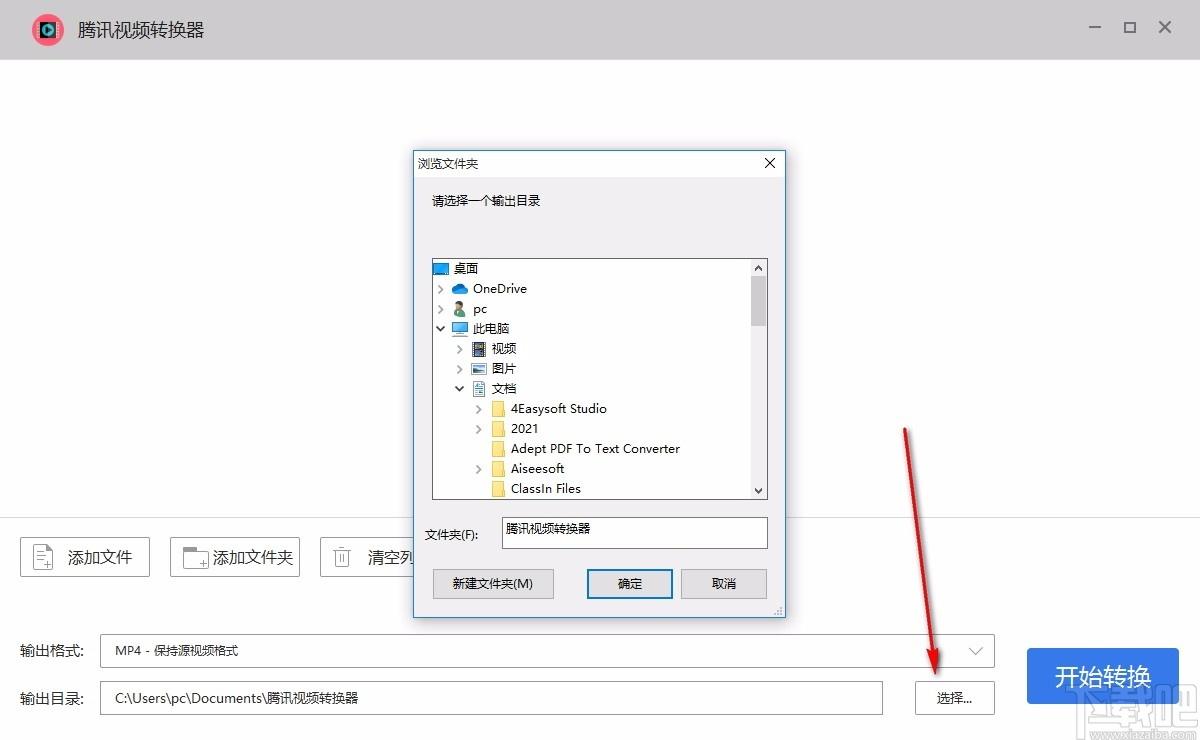This screenshot has height=740, width=1200.
Task: Click the 添加文件夹 button
Action: [235, 557]
